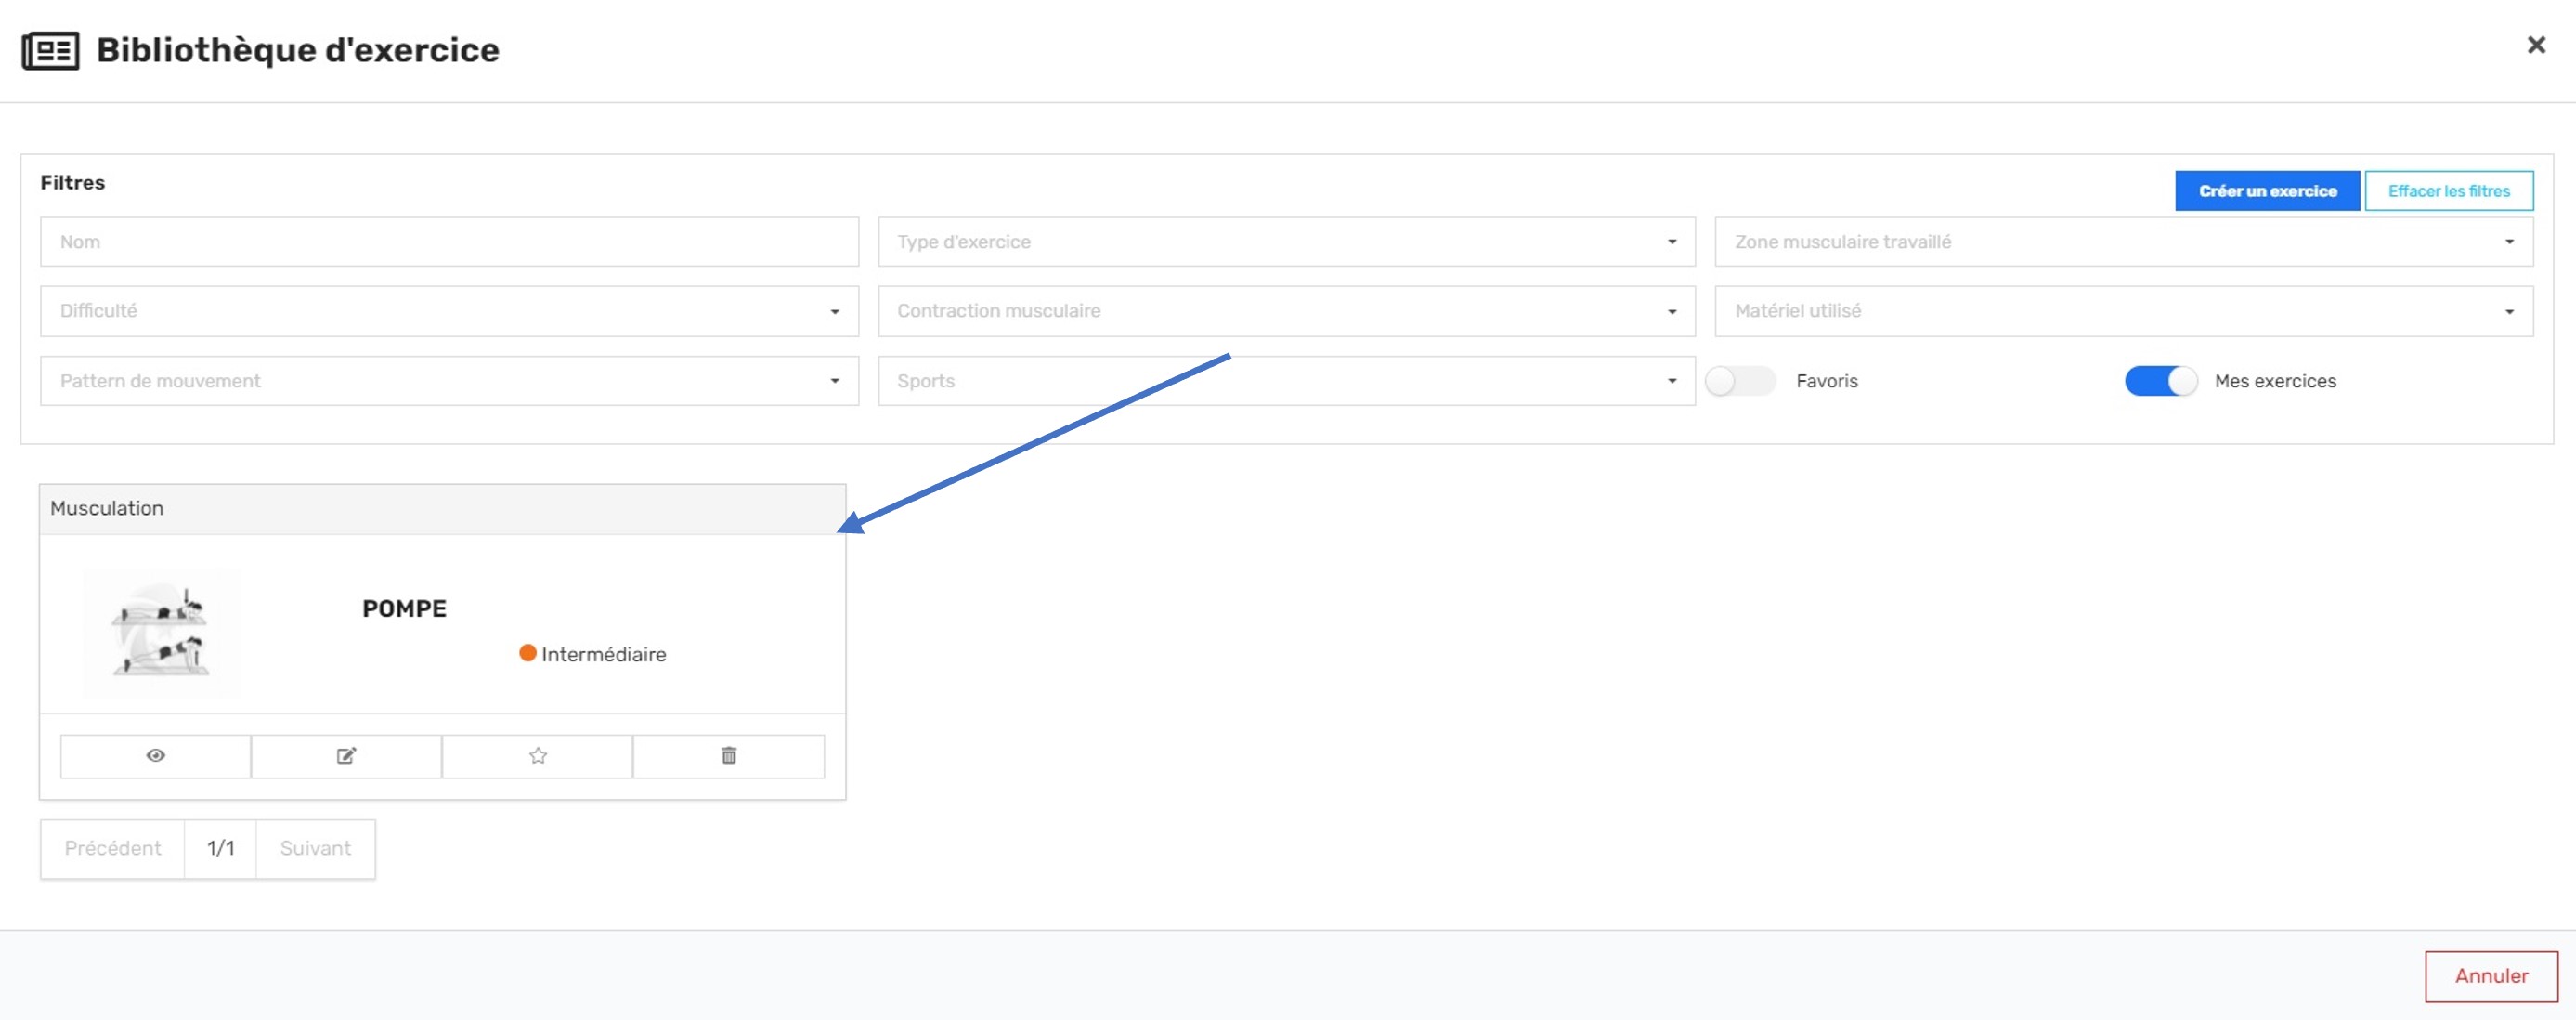Expand the Contraction musculaire dropdown
The height and width of the screenshot is (1020, 2576).
point(1286,311)
